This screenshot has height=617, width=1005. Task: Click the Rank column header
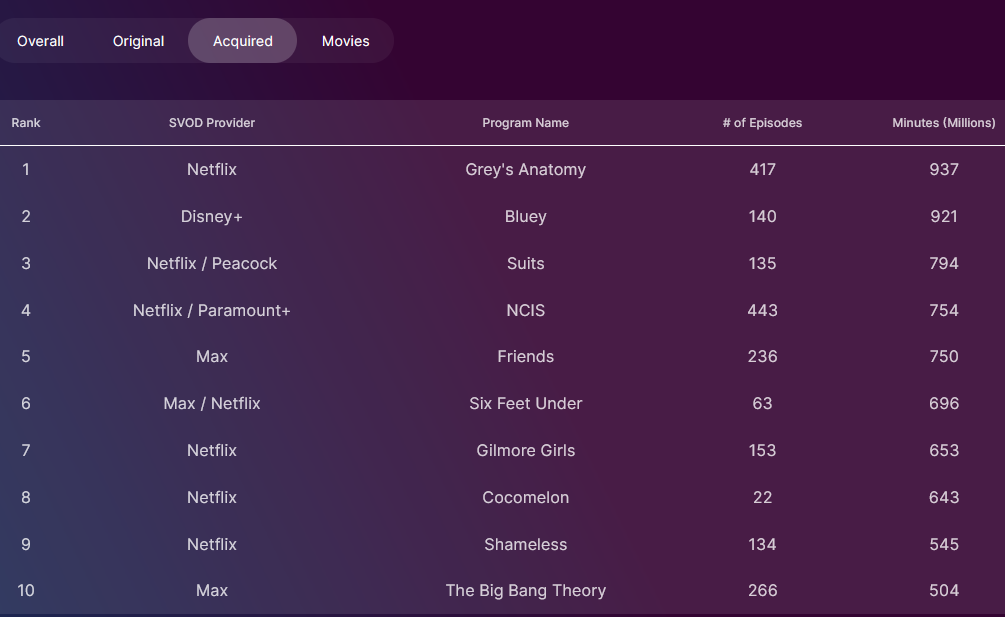[26, 123]
